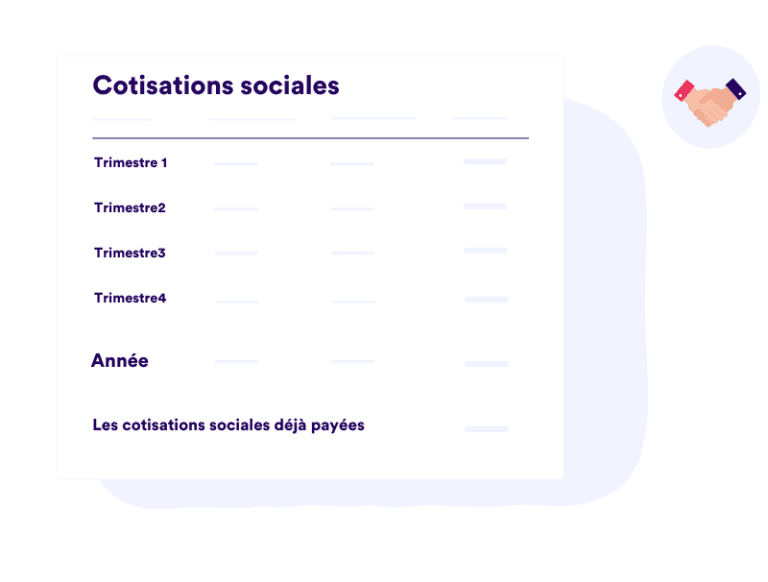Click the second column header placeholder
The height and width of the screenshot is (582, 768).
pyautogui.click(x=253, y=119)
